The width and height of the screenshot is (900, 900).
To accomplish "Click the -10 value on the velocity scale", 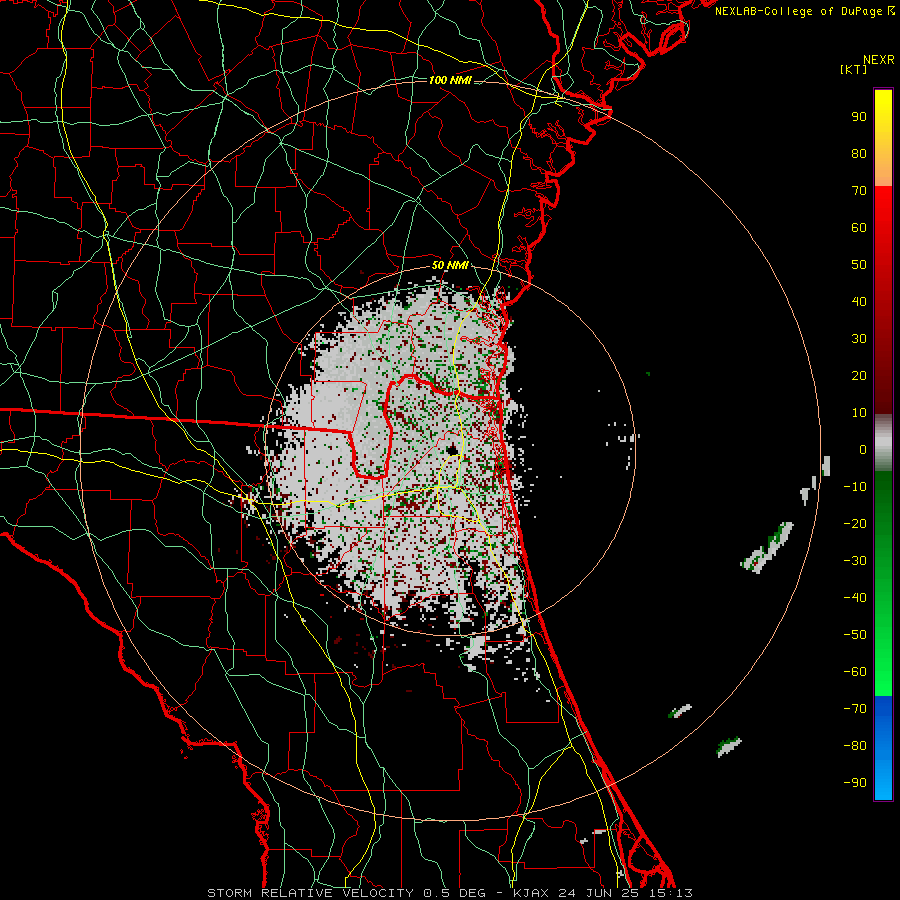I will tap(855, 487).
